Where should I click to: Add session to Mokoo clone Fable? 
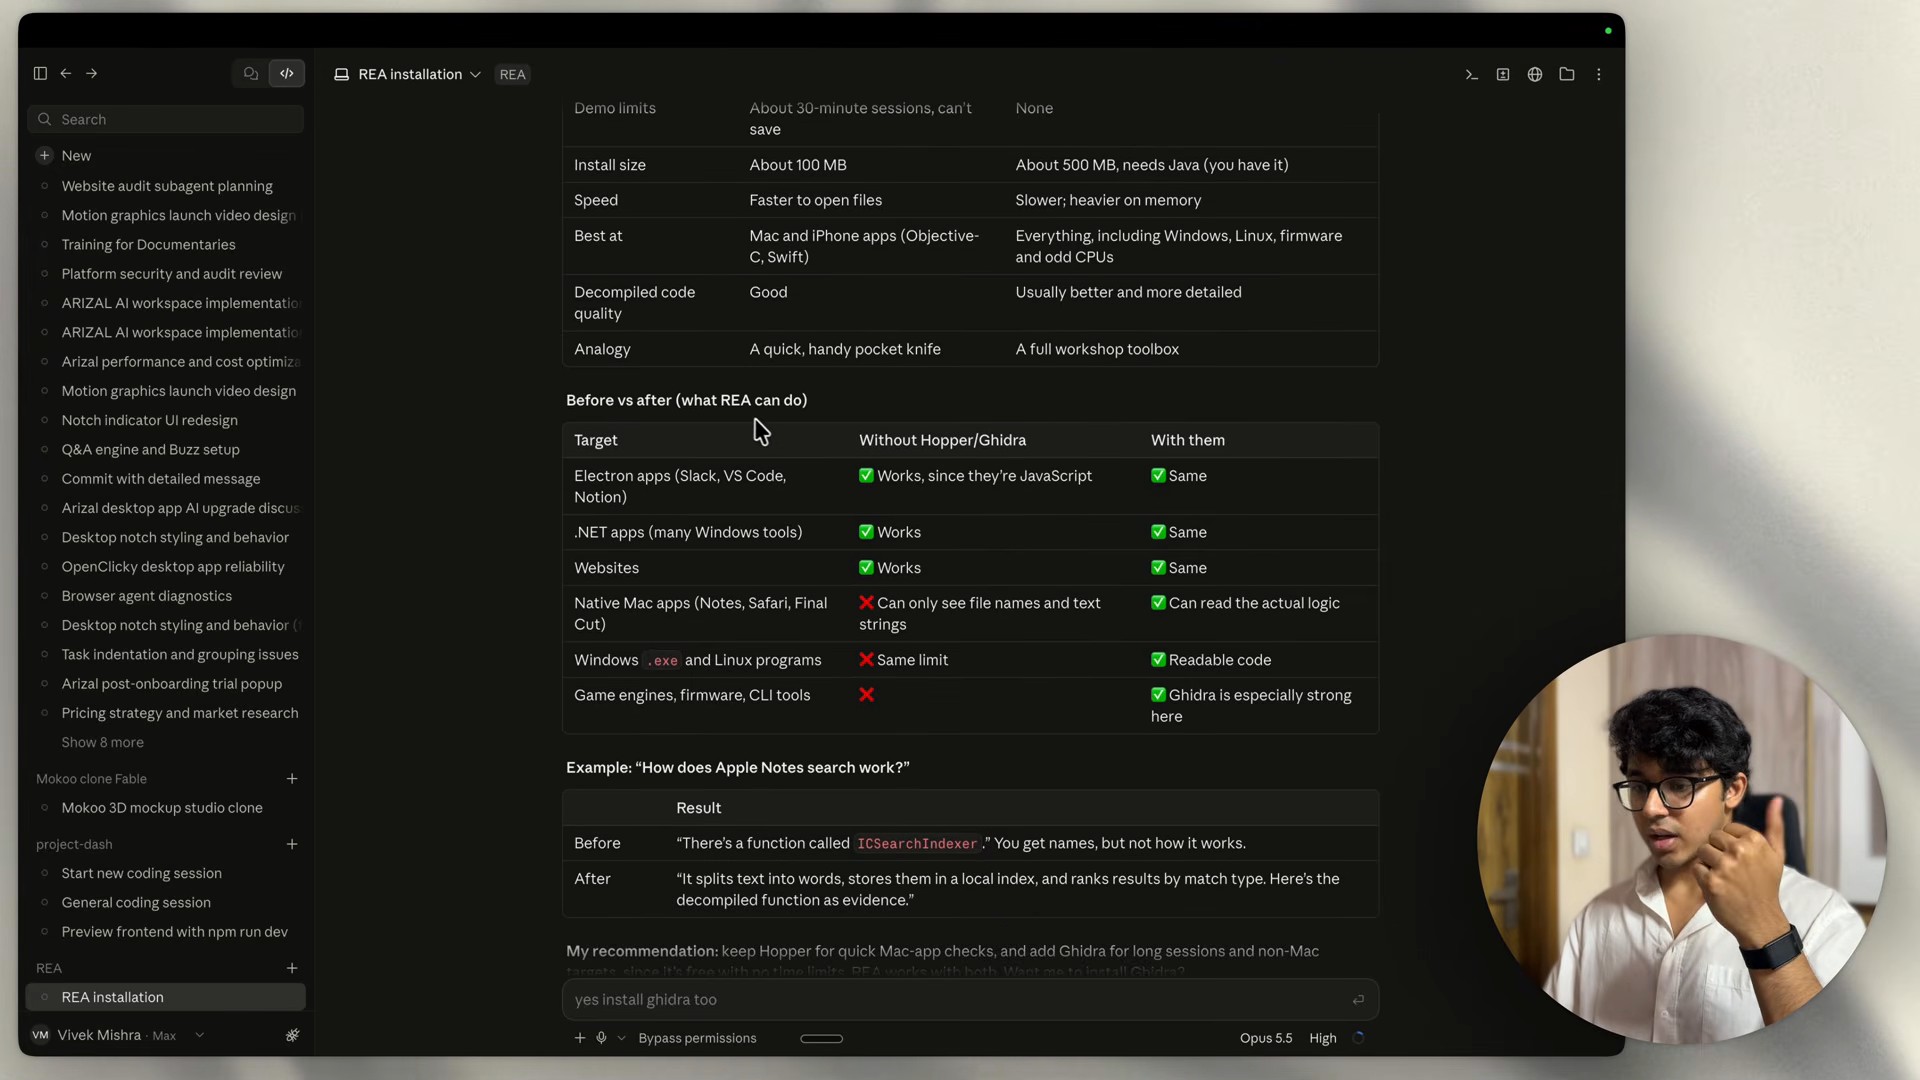click(x=292, y=778)
